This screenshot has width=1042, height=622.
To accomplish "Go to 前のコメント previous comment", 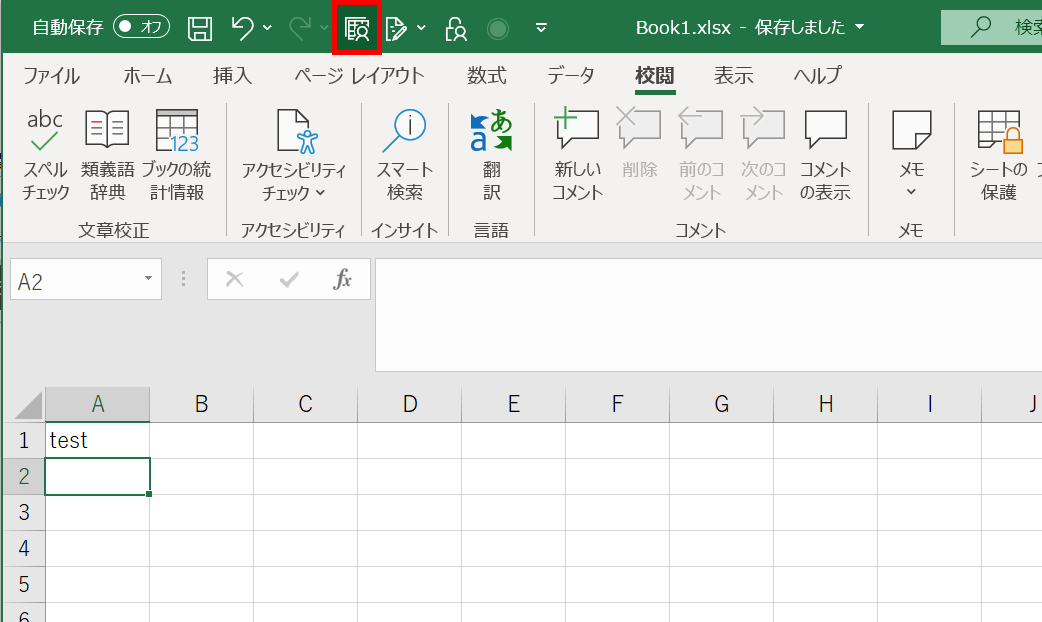I will (x=701, y=156).
